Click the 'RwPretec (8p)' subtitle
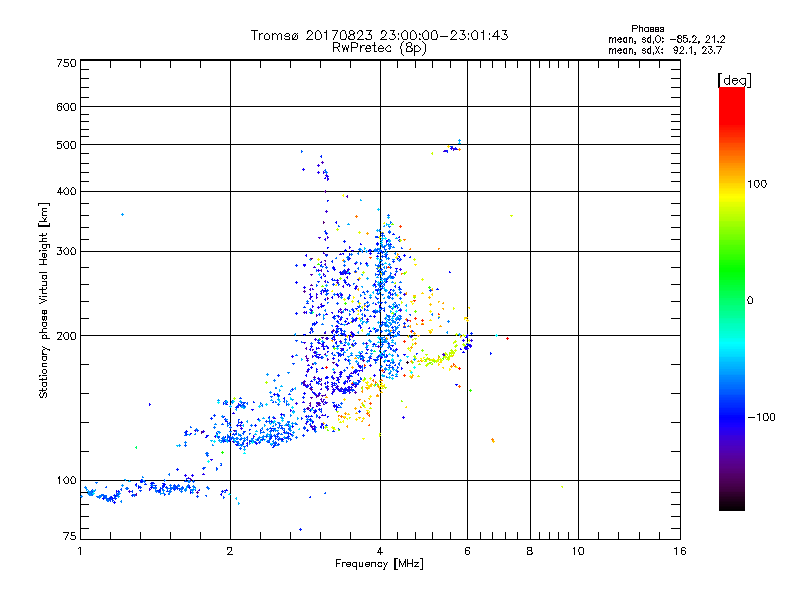The height and width of the screenshot is (600, 800). [379, 48]
